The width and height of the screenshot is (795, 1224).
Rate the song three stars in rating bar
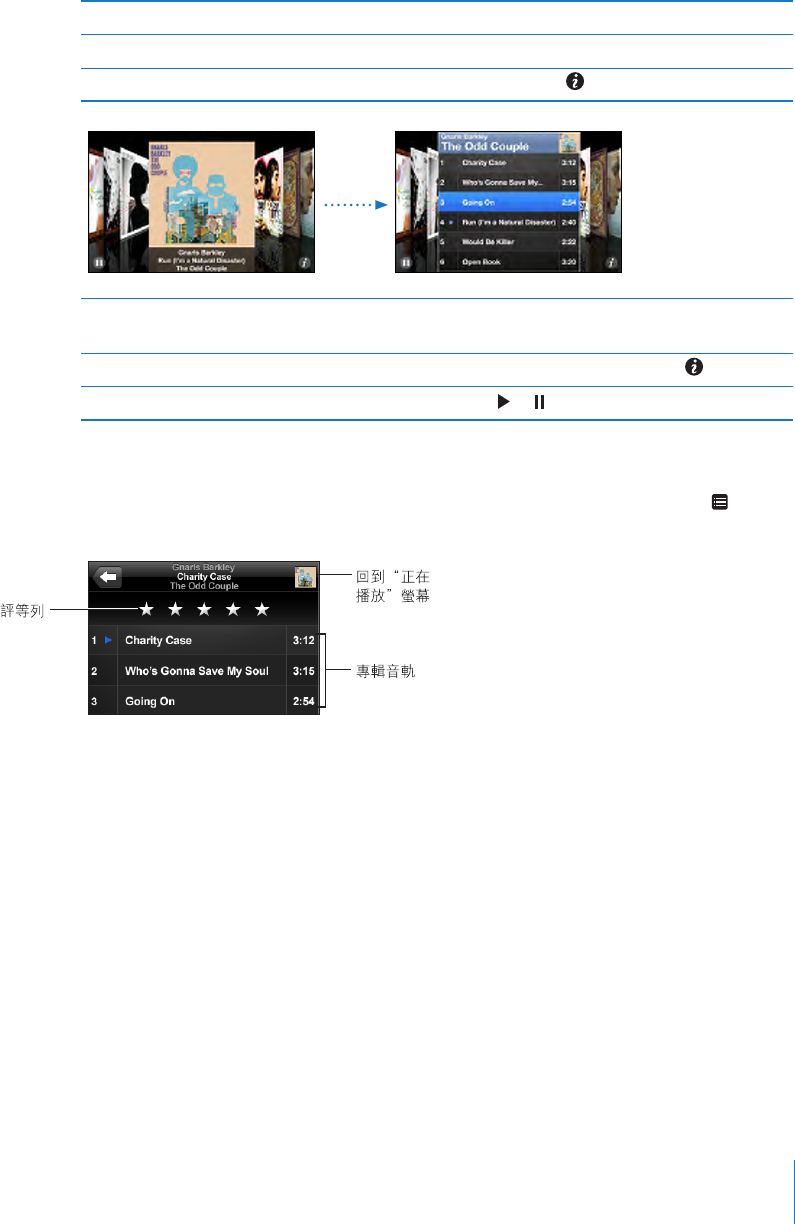click(x=204, y=608)
